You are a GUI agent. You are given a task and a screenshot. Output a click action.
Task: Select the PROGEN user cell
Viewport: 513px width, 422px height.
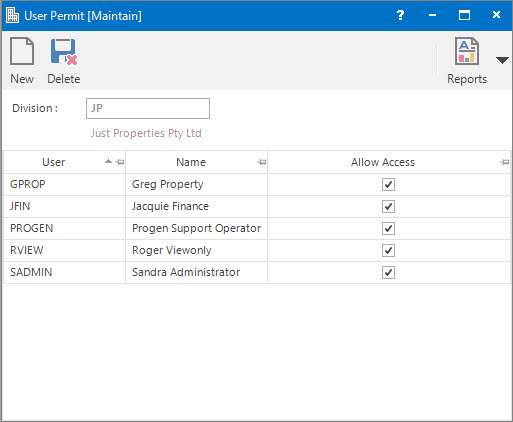[65, 228]
